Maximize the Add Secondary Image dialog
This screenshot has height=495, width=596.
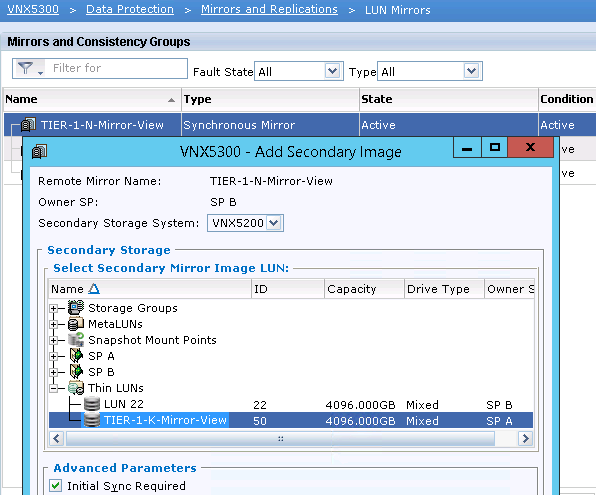(x=495, y=148)
